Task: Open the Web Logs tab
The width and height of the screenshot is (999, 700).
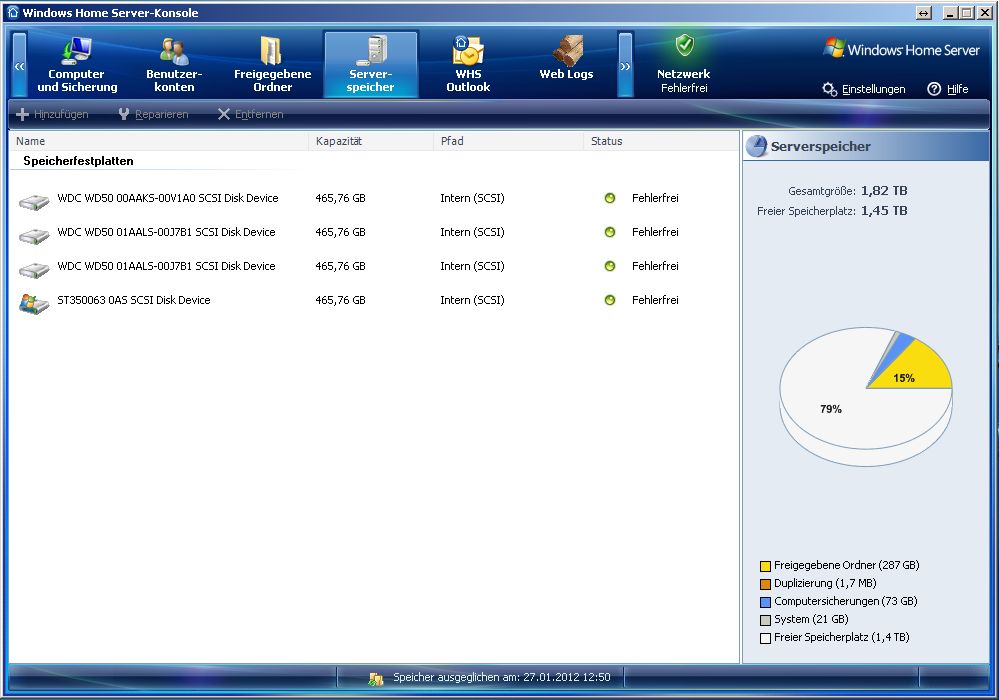Action: (566, 64)
